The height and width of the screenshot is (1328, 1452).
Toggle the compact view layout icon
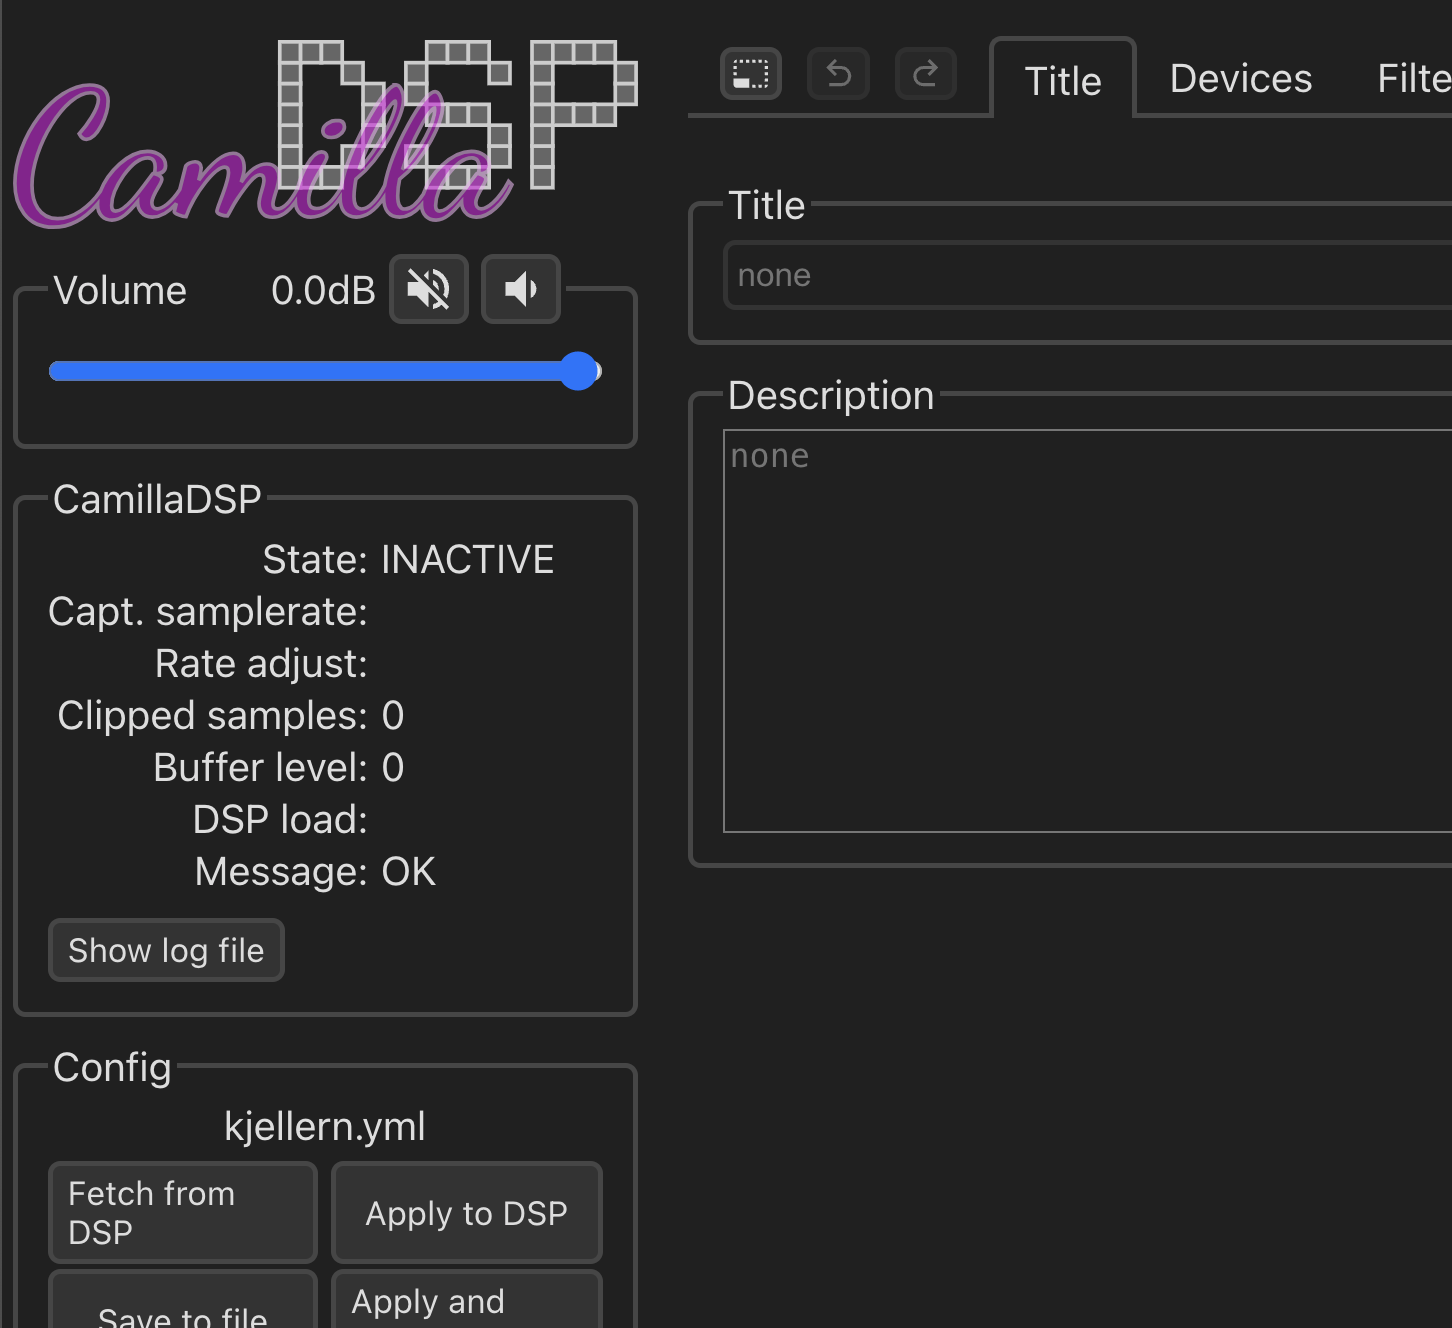click(x=750, y=74)
